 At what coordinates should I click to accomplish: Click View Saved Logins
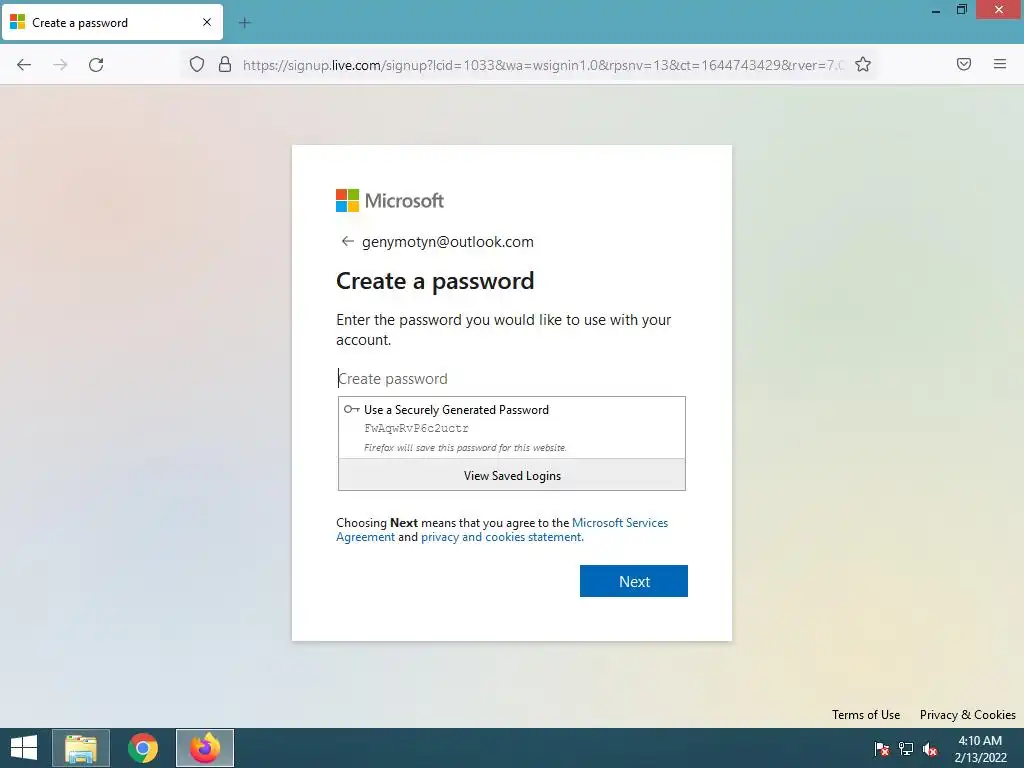(511, 475)
